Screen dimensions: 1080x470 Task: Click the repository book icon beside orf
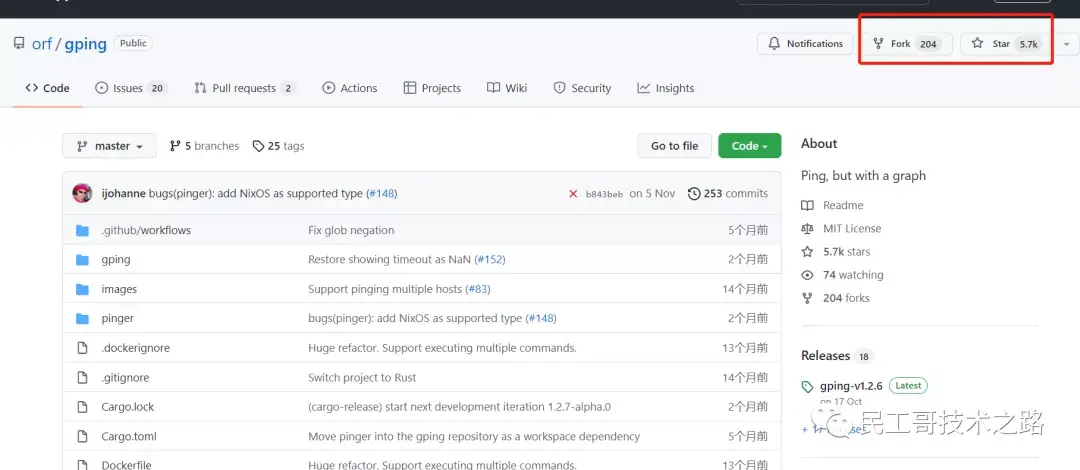click(x=19, y=44)
